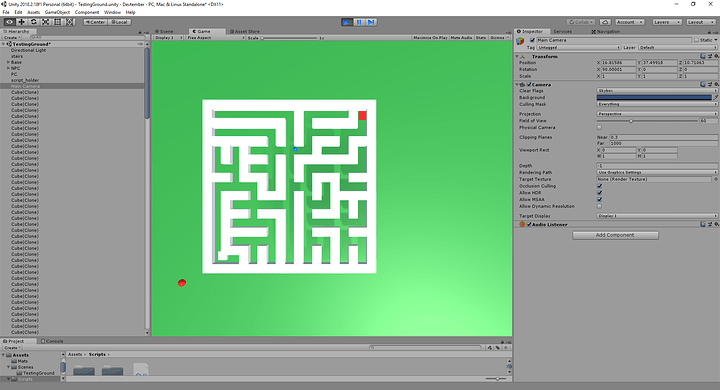This screenshot has width=720, height=390.
Task: Click the Play button
Action: (x=347, y=22)
